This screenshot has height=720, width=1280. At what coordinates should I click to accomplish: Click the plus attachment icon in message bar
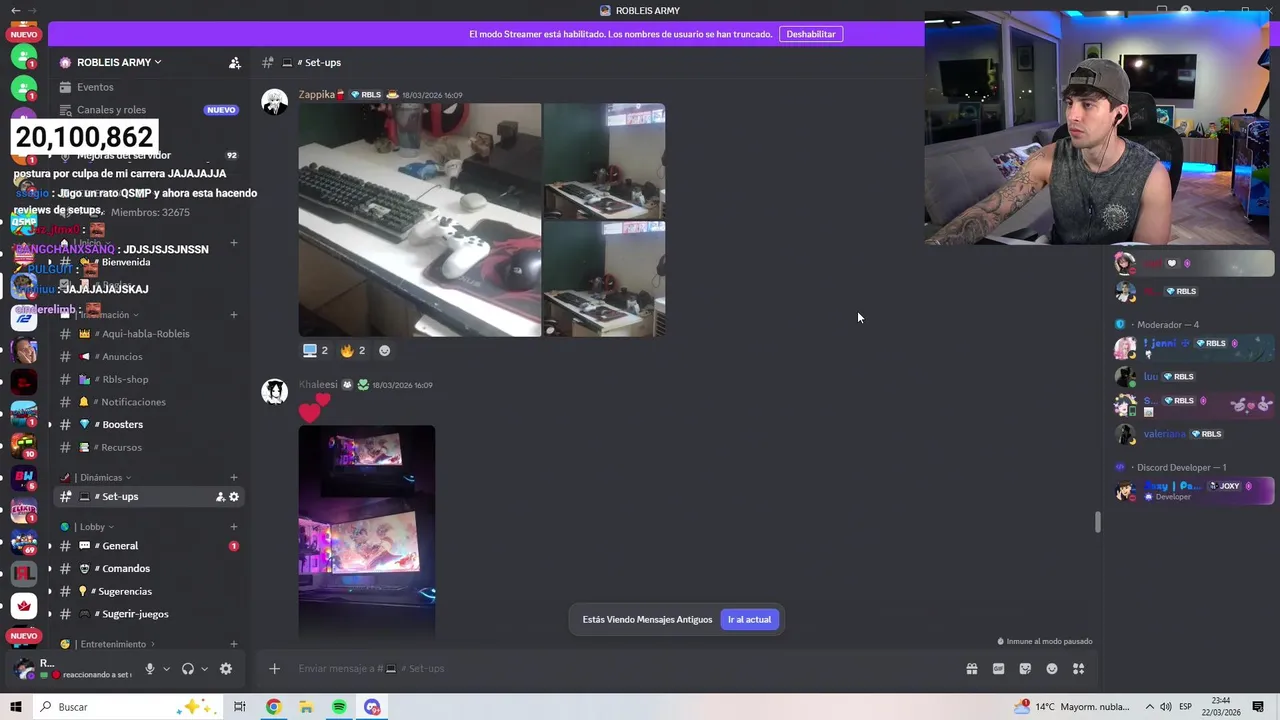pos(274,669)
